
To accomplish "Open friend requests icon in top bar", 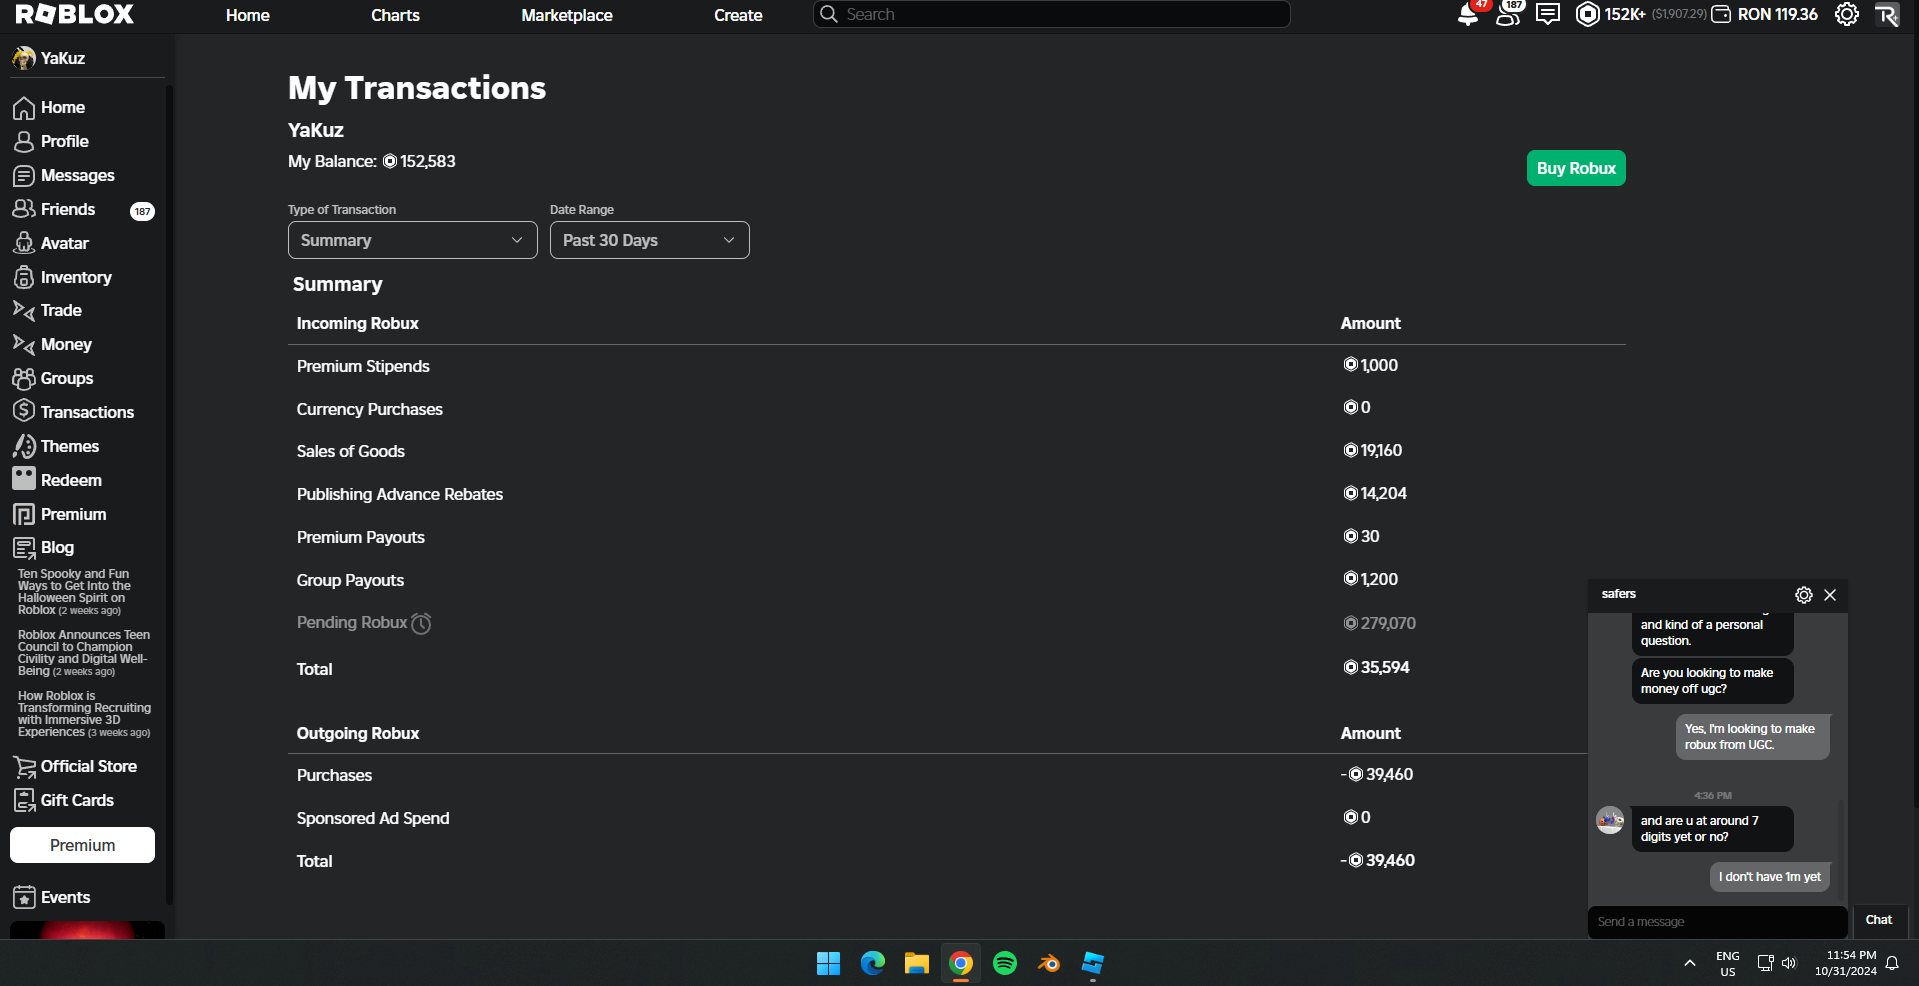I will pyautogui.click(x=1508, y=14).
